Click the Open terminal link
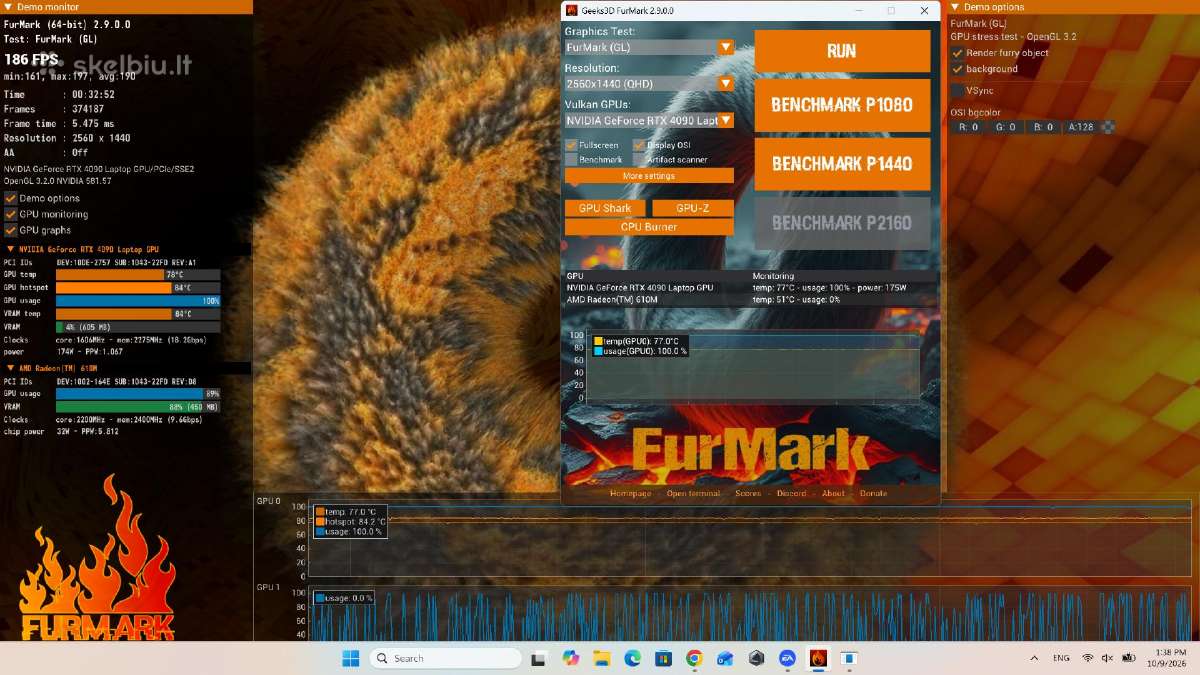1200x675 pixels. point(693,493)
